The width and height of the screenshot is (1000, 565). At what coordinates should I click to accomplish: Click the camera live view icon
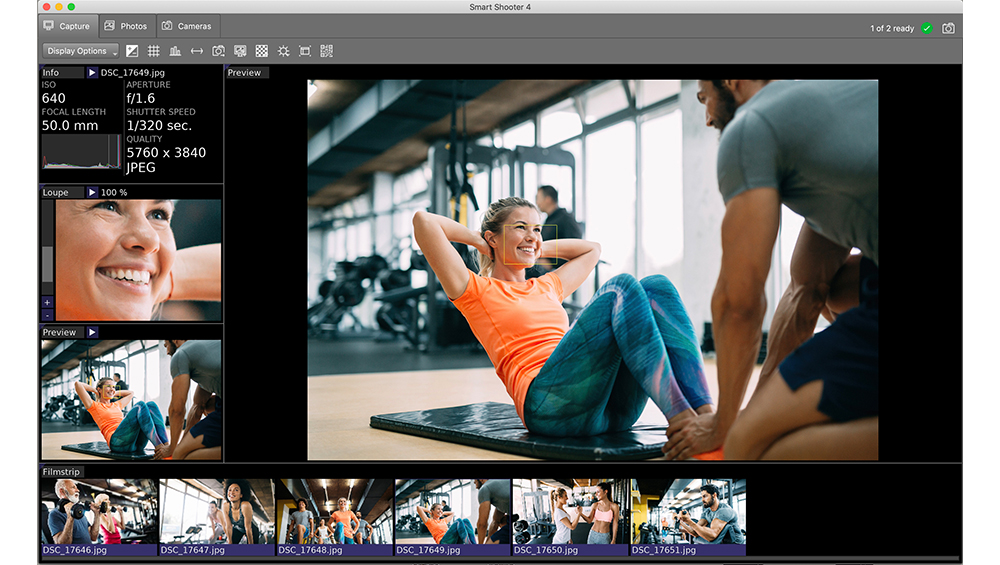tap(219, 51)
